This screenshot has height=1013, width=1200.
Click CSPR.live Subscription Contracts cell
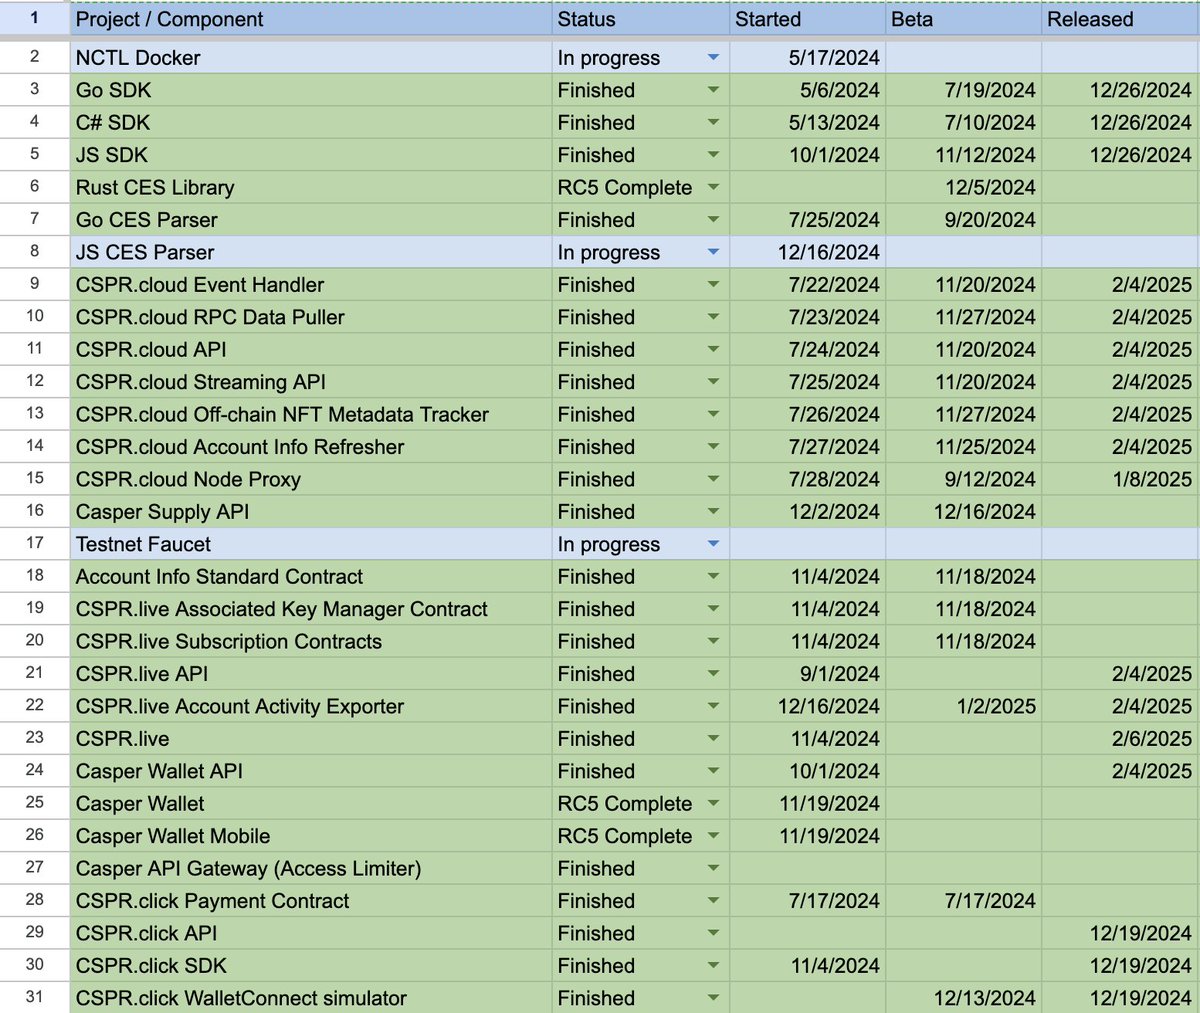pos(310,641)
